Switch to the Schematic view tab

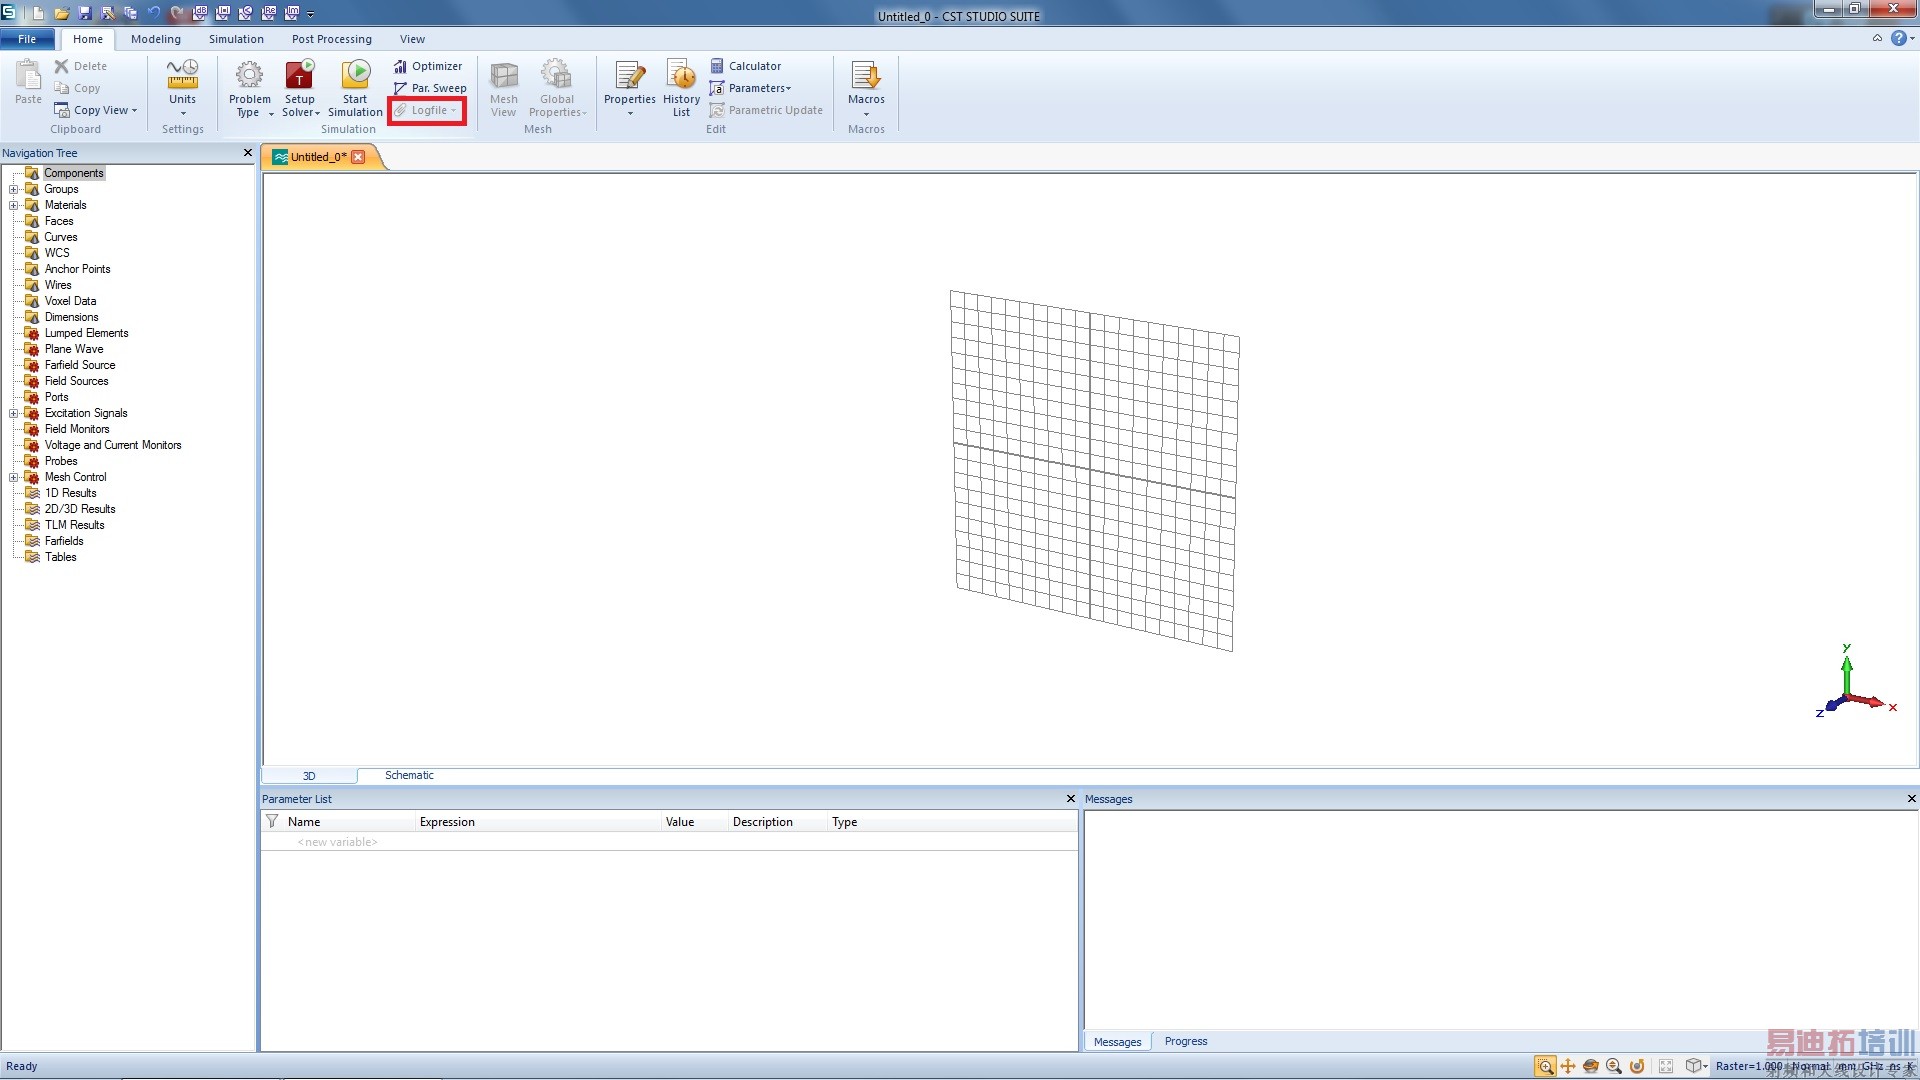409,775
